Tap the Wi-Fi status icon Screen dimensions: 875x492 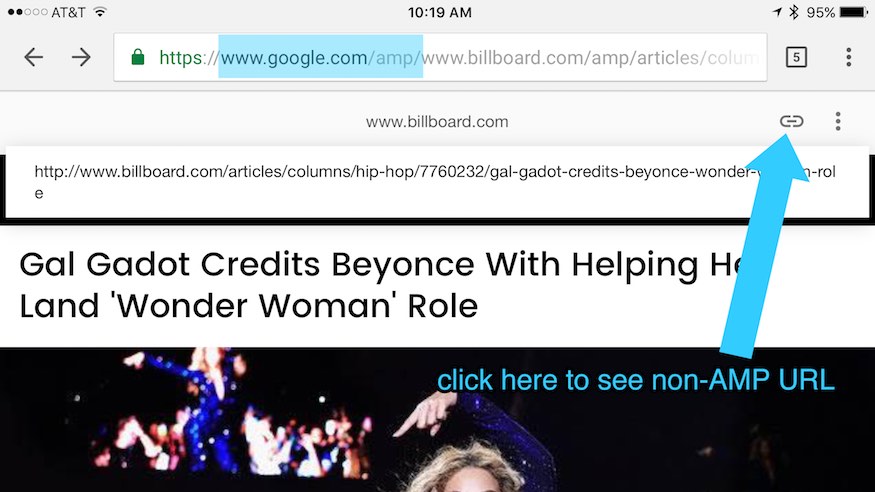100,12
